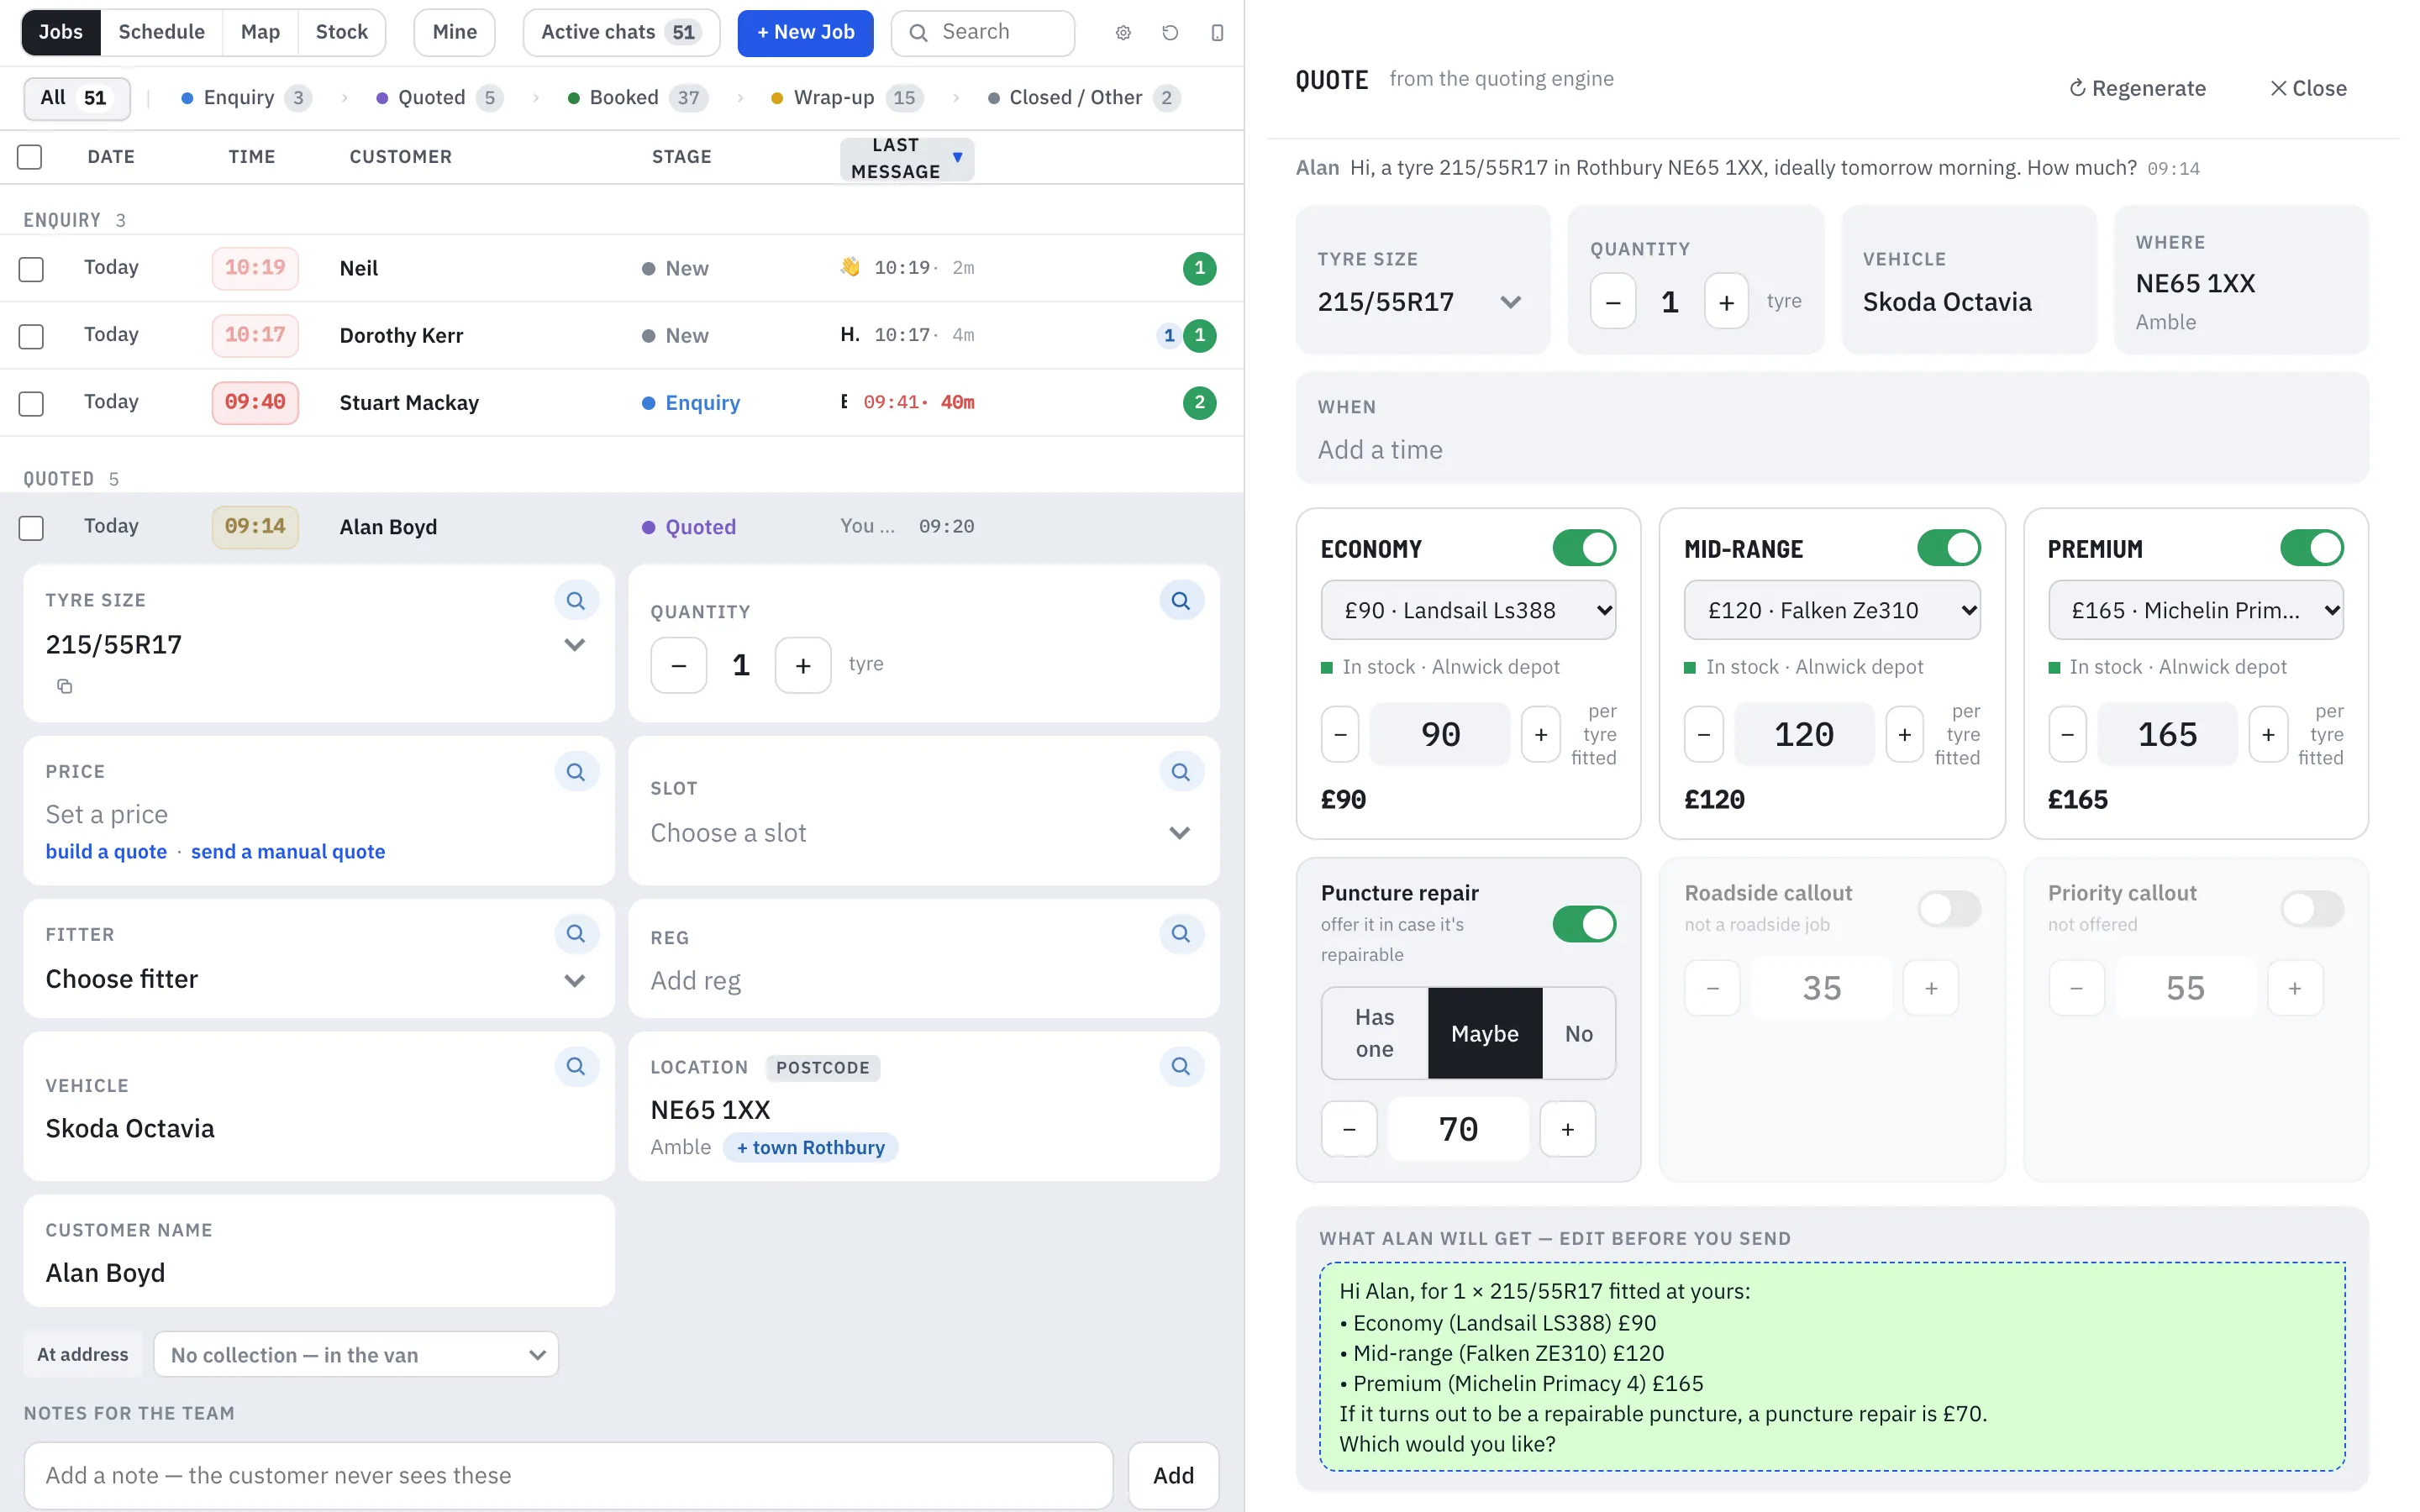Click search icon on Location card
The image size is (2420, 1512).
[1181, 1066]
